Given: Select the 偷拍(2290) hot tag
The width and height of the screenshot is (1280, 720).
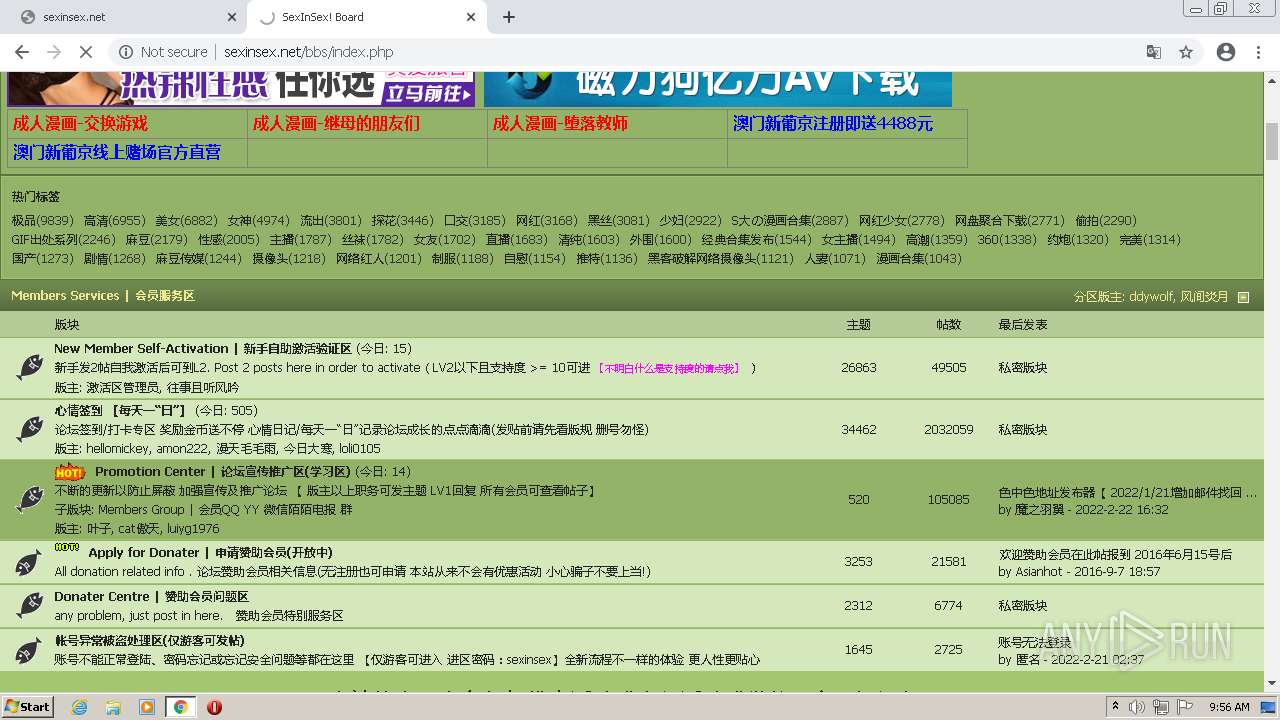Looking at the screenshot, I should coord(1106,221).
